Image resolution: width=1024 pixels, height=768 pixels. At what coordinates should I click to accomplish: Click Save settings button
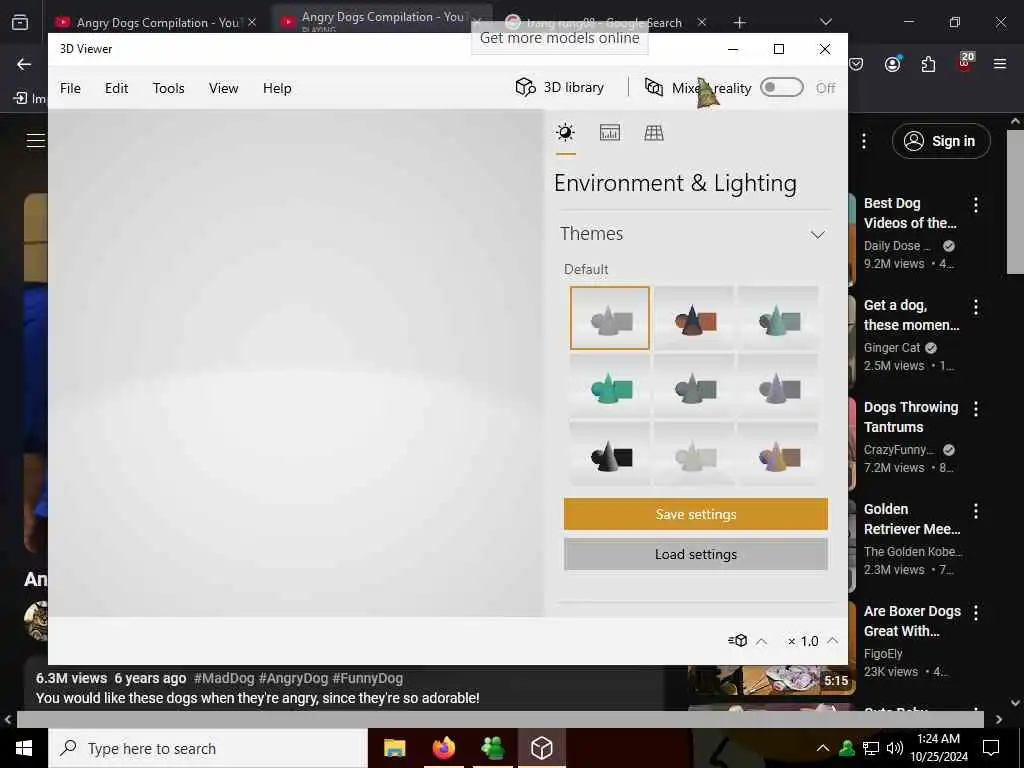click(696, 514)
